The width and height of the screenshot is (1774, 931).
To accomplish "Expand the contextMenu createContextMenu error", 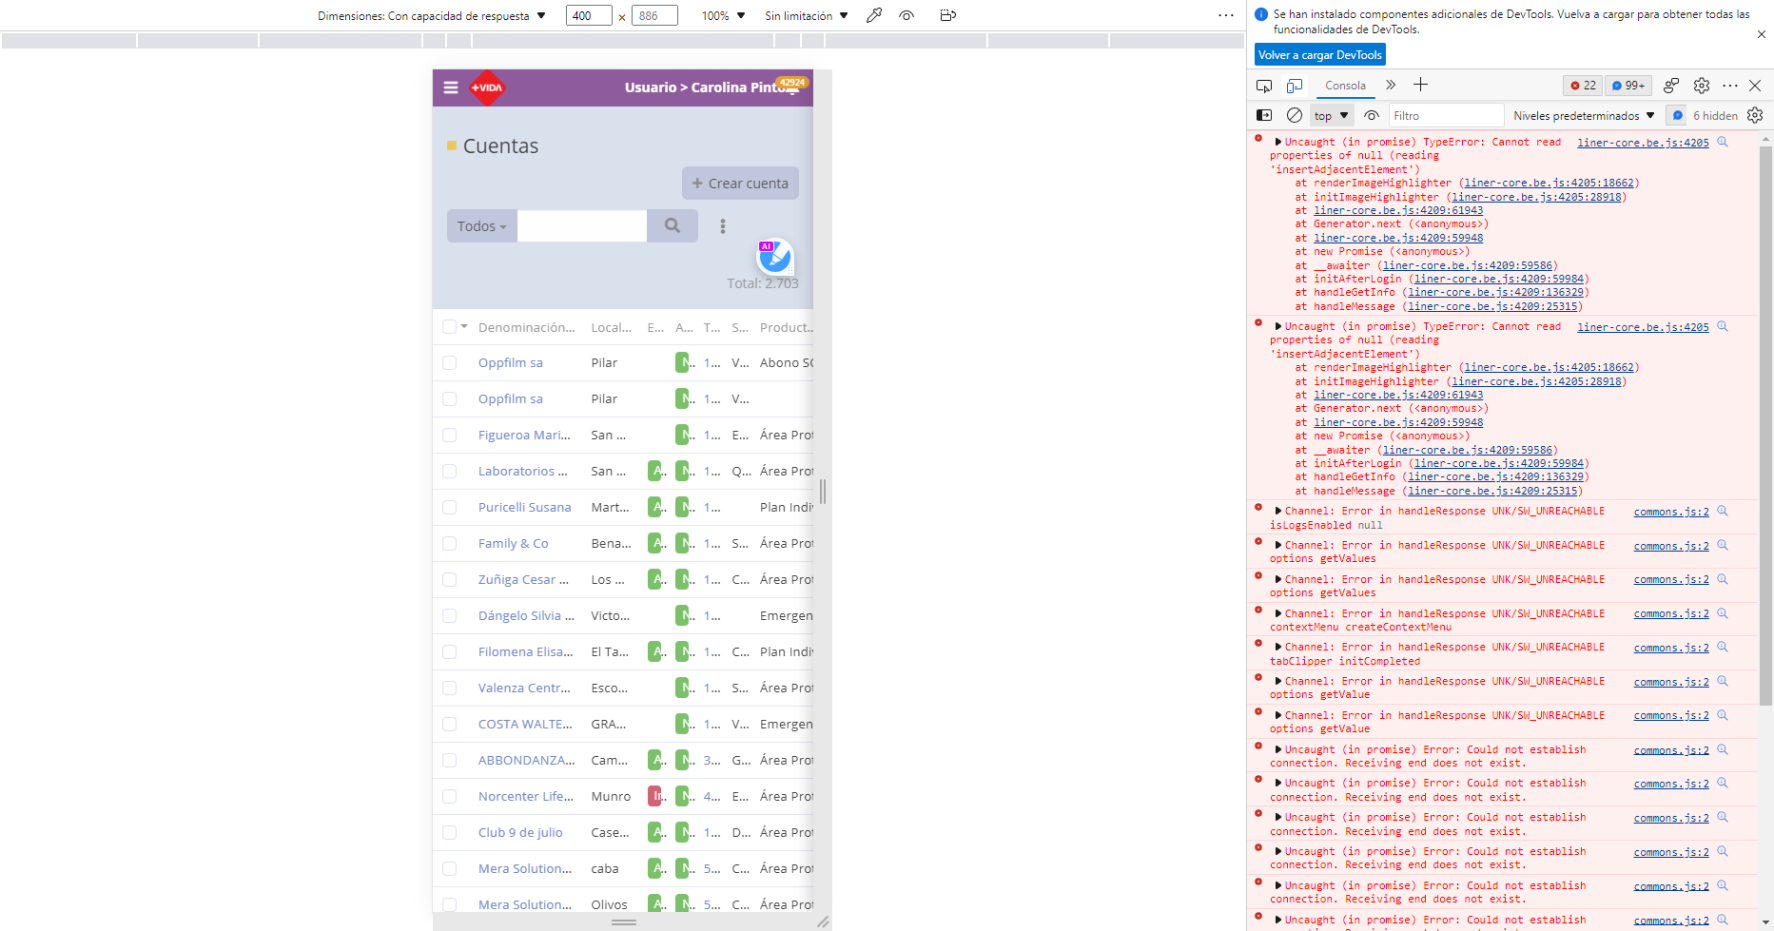I will click(1278, 614).
